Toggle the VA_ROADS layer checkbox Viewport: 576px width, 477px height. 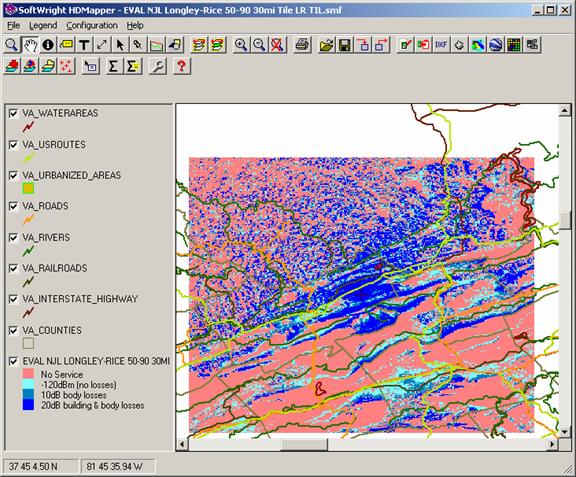pos(13,206)
